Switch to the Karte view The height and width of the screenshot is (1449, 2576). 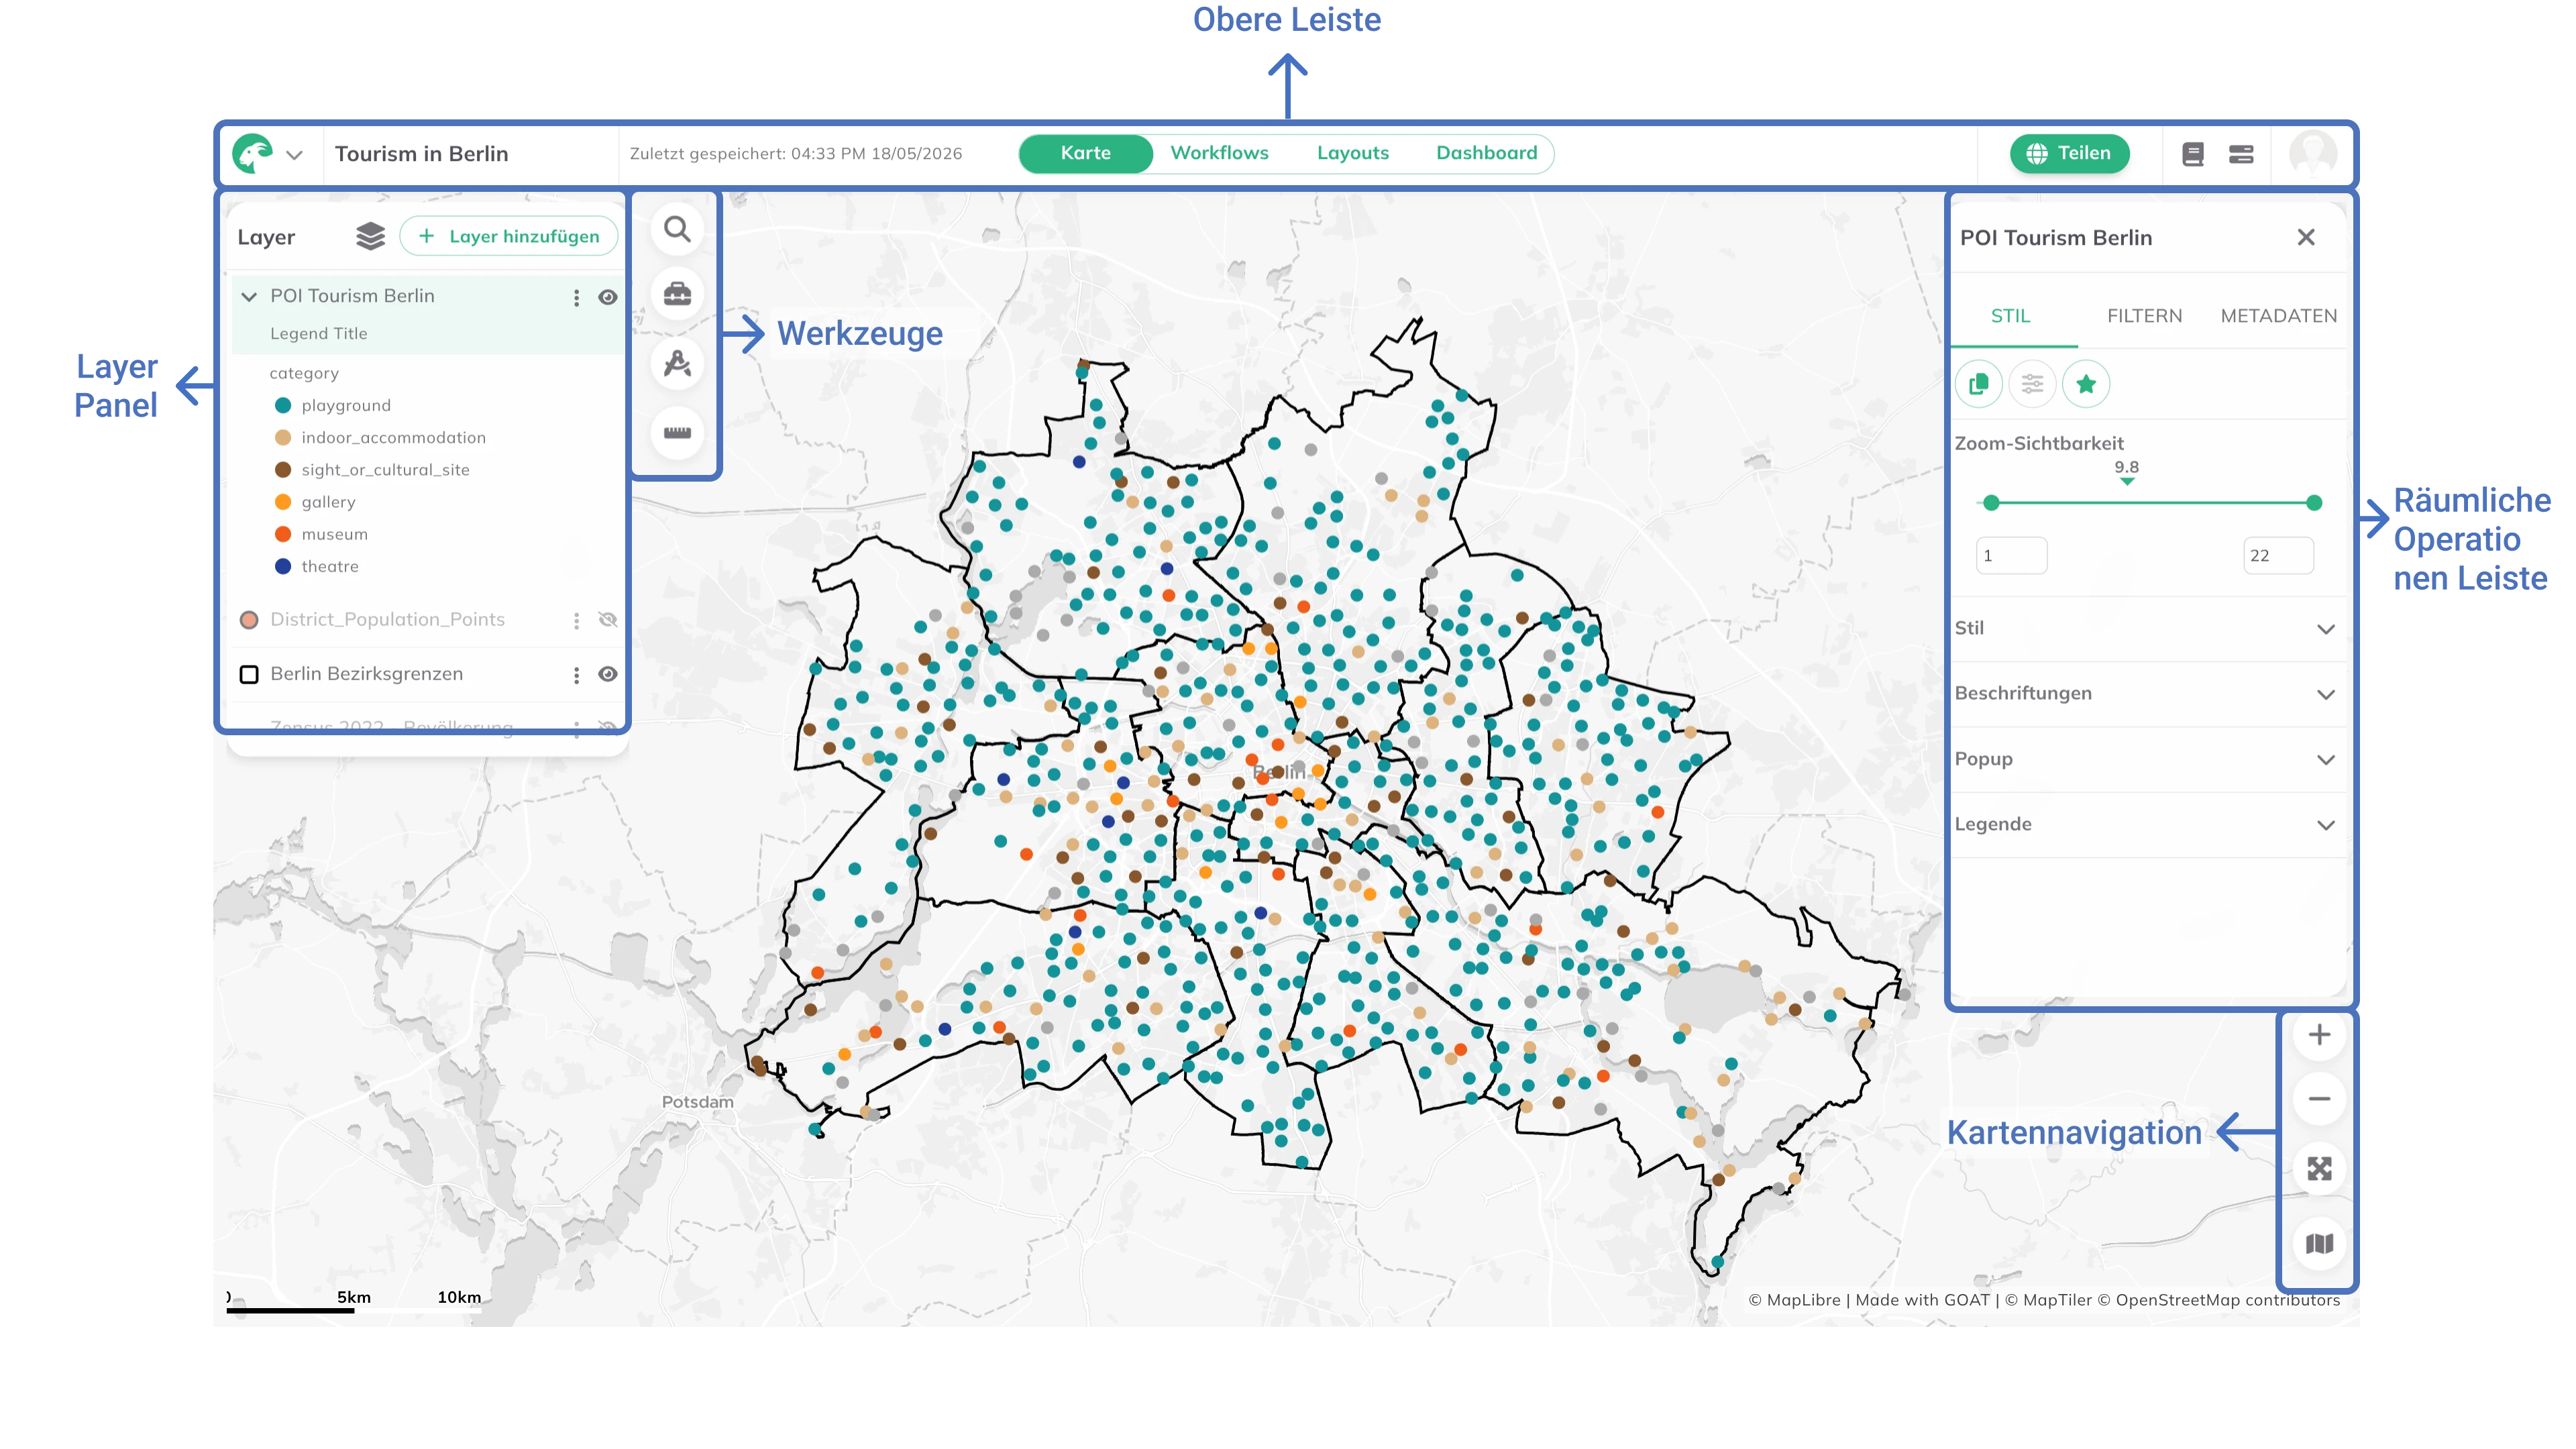tap(1086, 153)
